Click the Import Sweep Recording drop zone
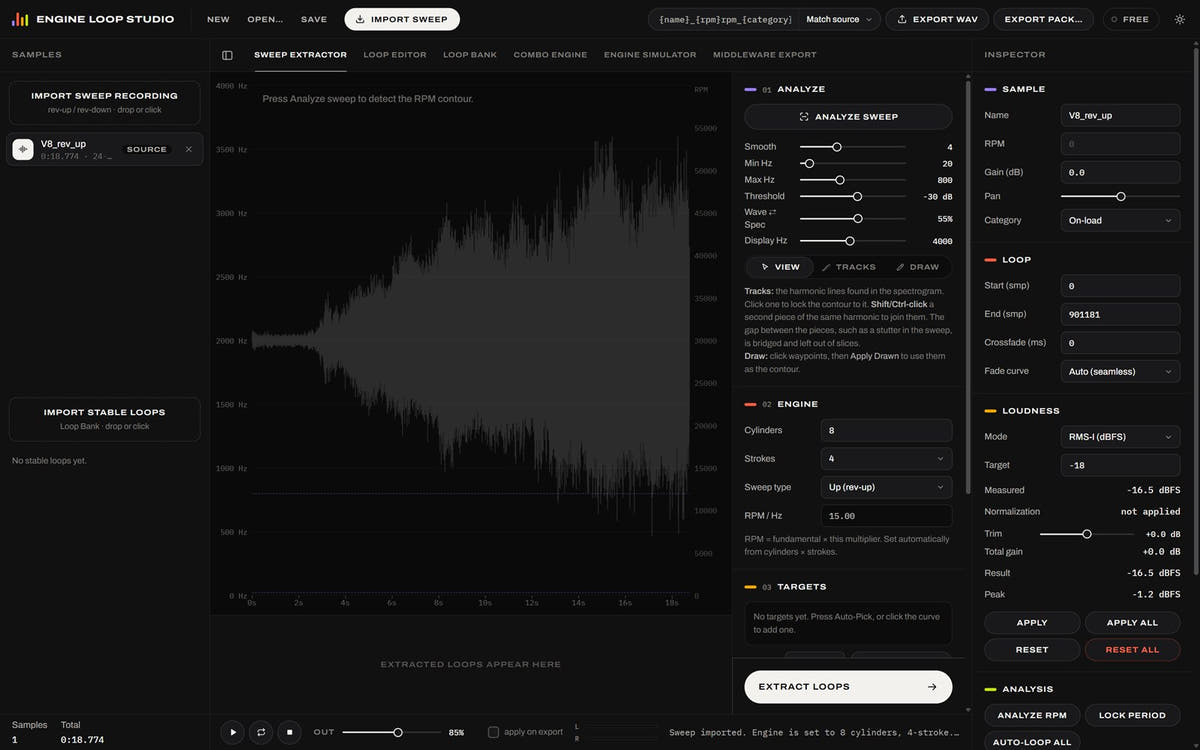The image size is (1200, 750). (105, 102)
